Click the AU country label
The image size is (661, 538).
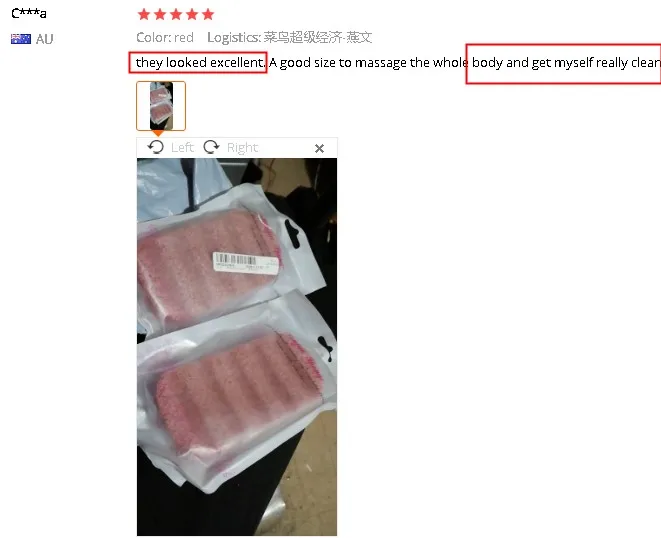tap(44, 39)
